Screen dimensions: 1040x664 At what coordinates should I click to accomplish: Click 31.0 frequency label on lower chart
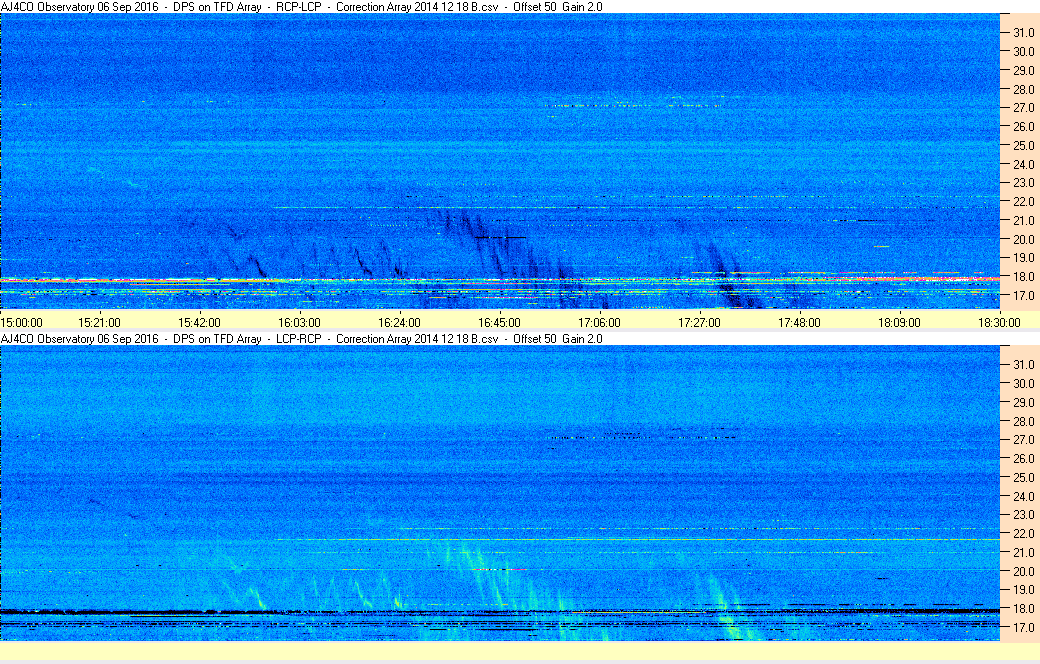click(x=1020, y=364)
